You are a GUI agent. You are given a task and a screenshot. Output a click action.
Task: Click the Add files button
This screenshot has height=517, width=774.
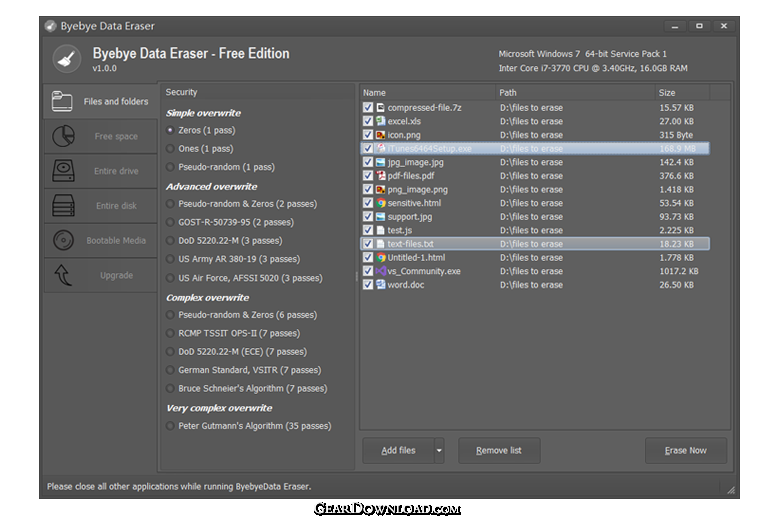click(x=398, y=450)
